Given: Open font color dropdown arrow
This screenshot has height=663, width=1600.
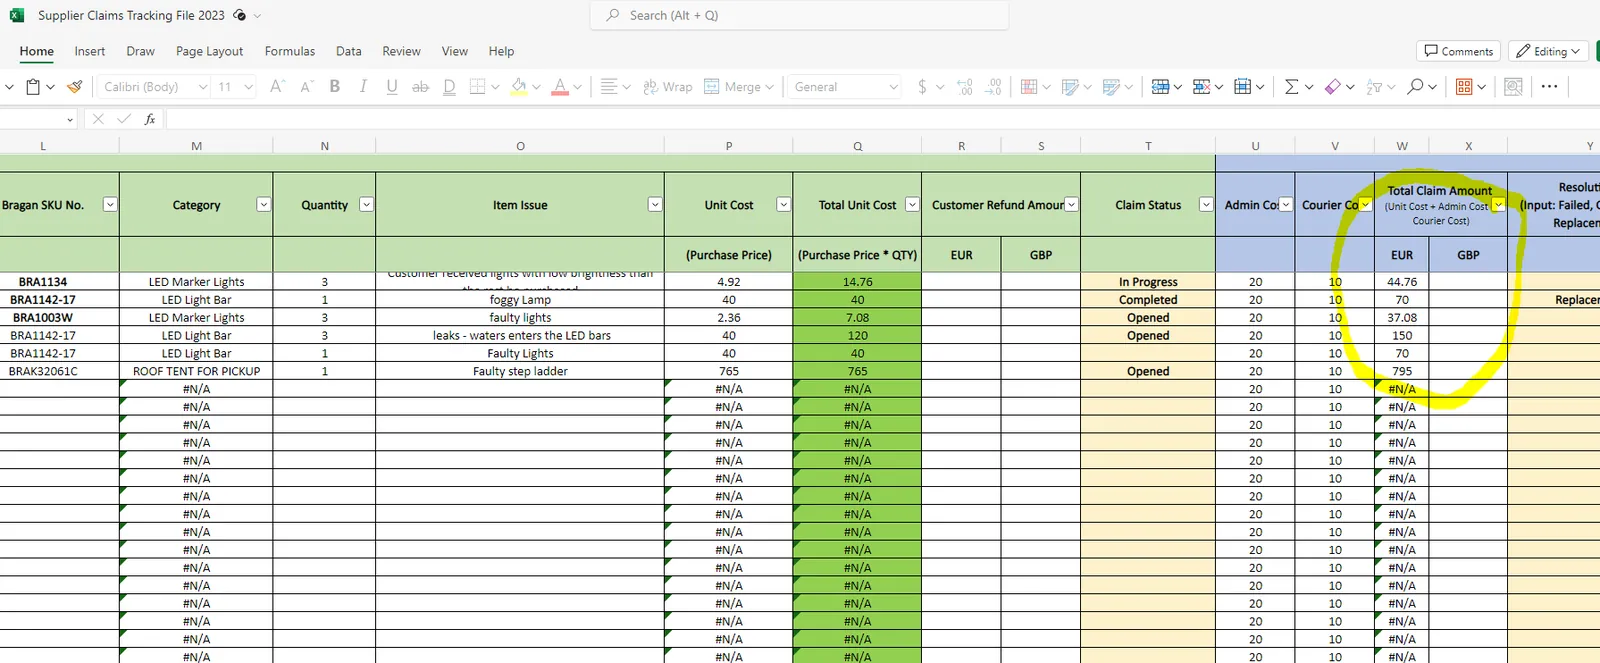Looking at the screenshot, I should pyautogui.click(x=578, y=87).
